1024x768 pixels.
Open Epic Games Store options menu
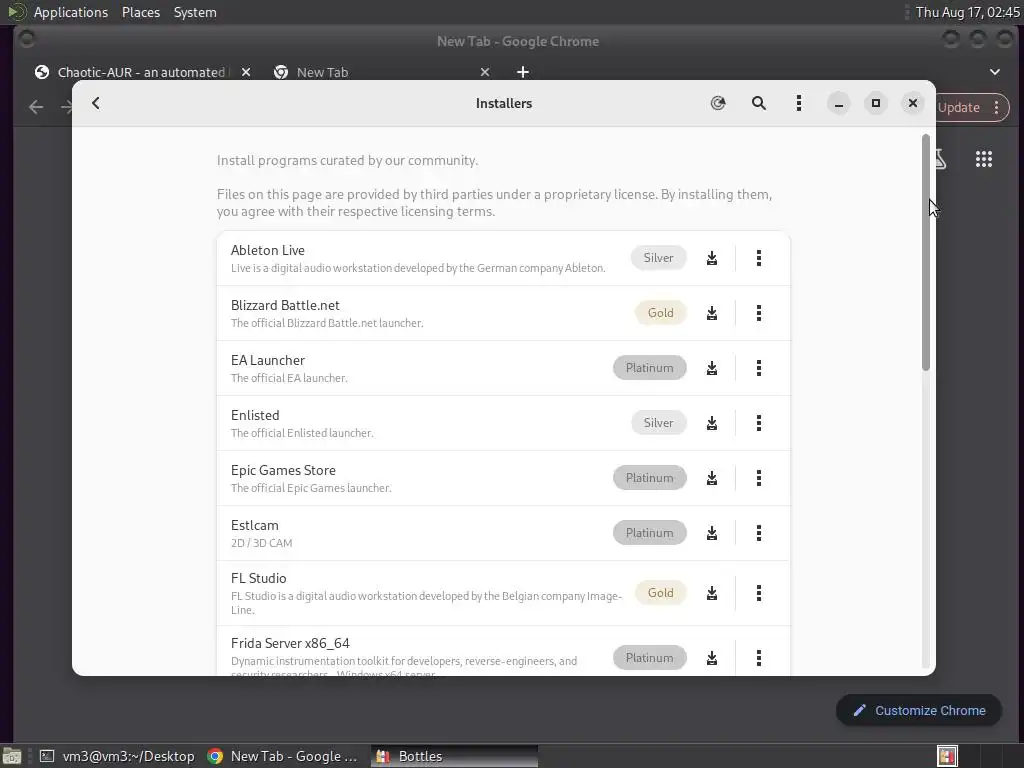pos(758,478)
